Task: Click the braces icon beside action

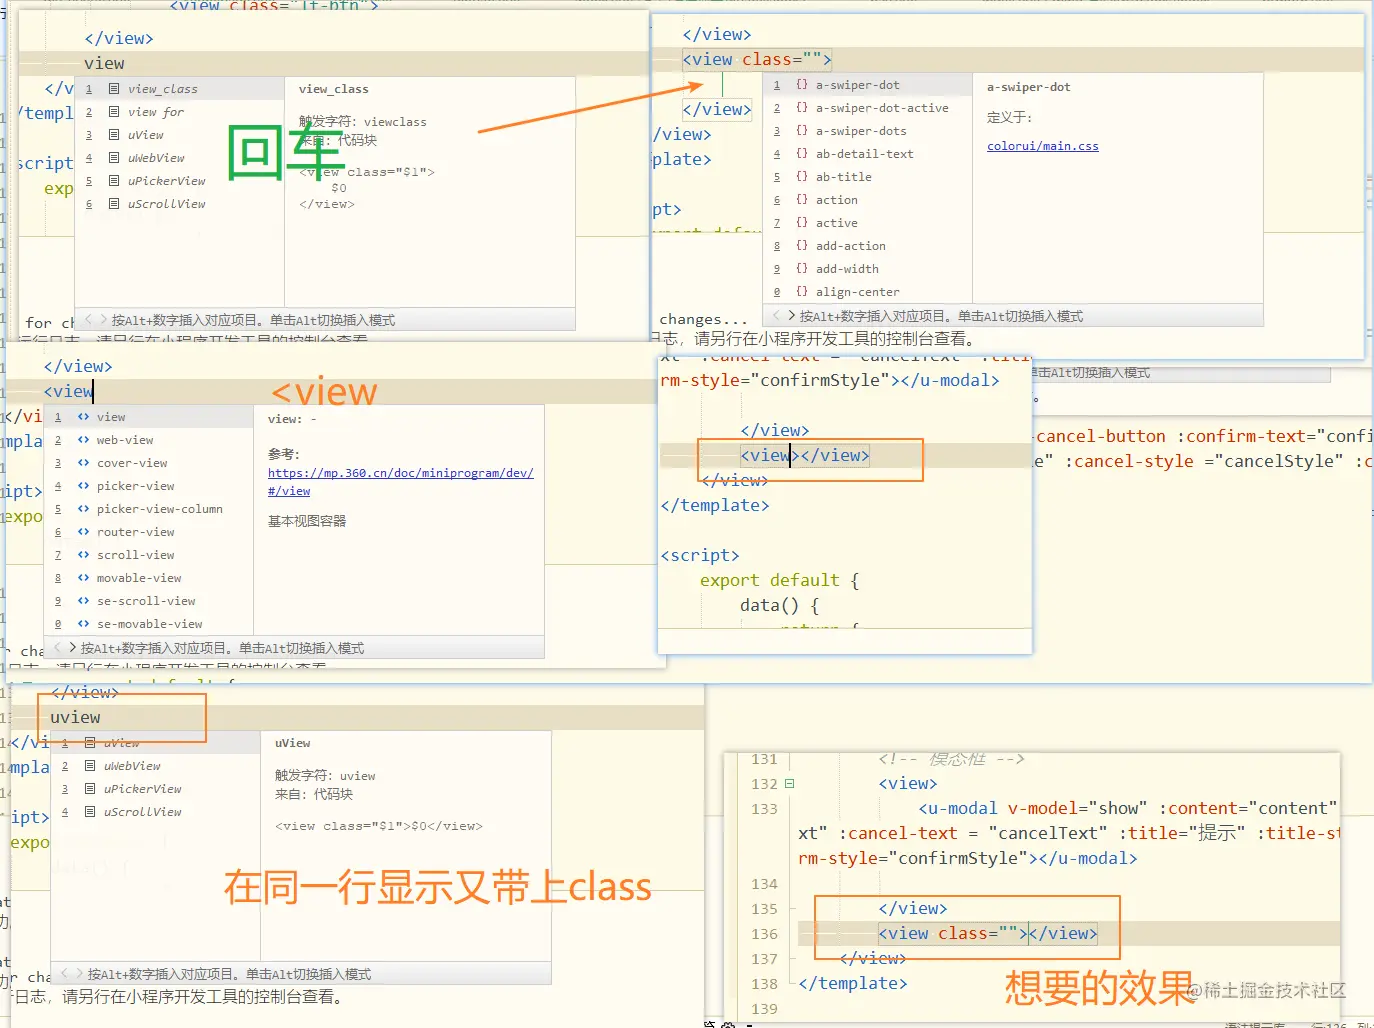Action: click(x=802, y=200)
